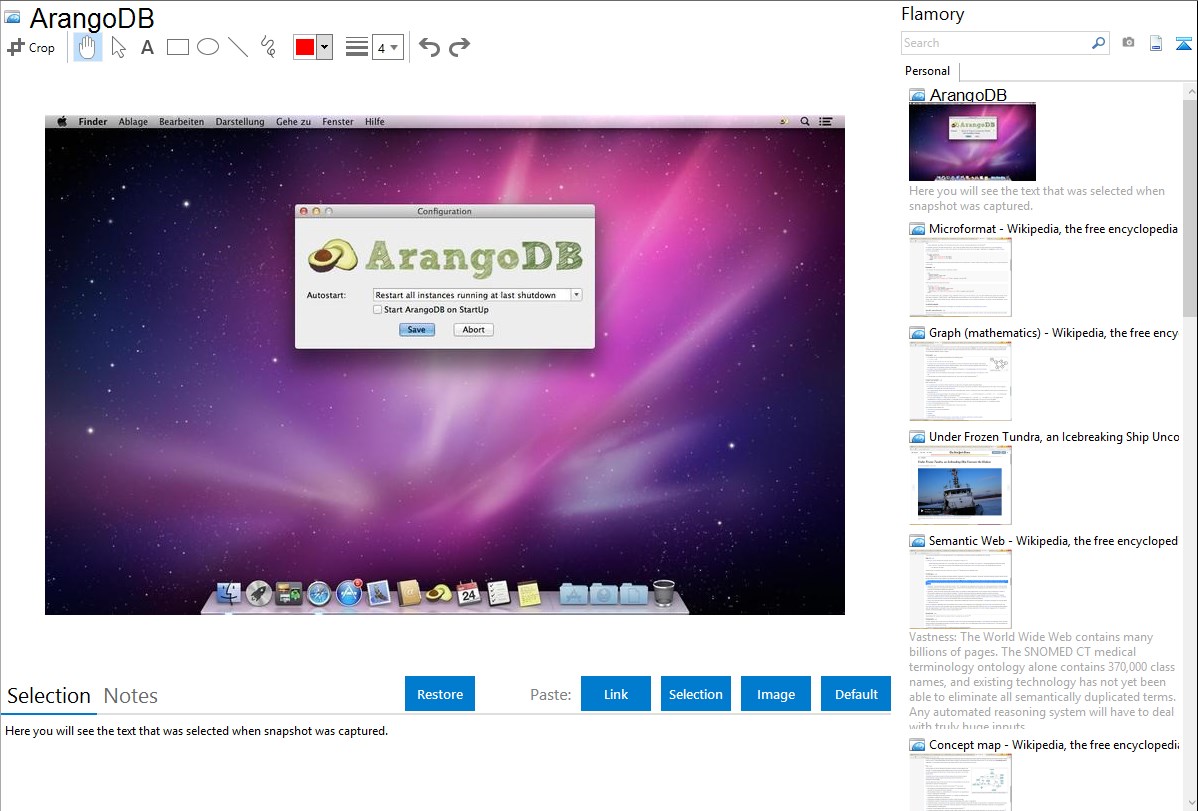Select the rectangle drawing tool
Screen dimensions: 1198x811
pos(177,47)
